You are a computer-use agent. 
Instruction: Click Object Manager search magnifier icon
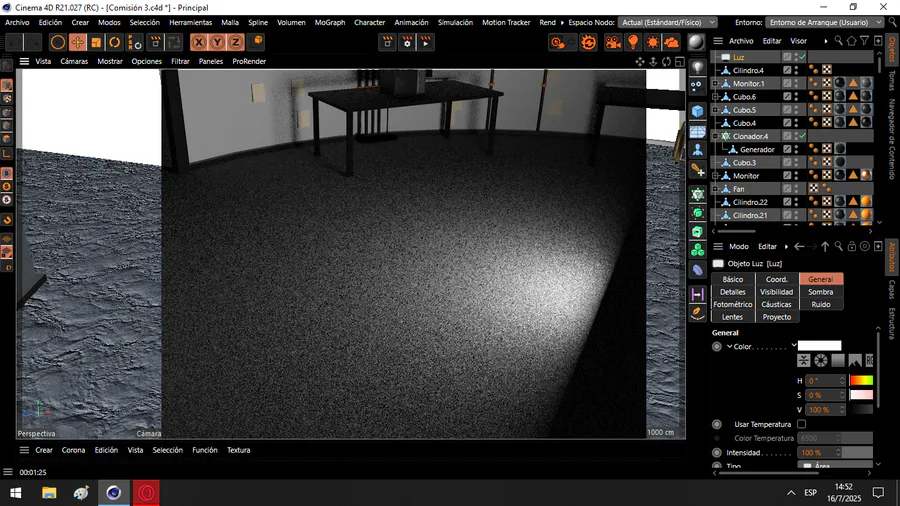click(839, 41)
